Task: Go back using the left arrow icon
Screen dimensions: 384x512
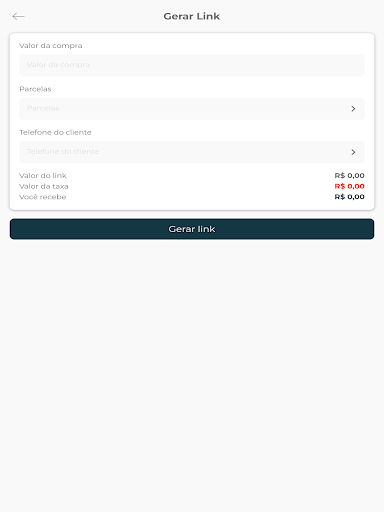Action: click(18, 16)
